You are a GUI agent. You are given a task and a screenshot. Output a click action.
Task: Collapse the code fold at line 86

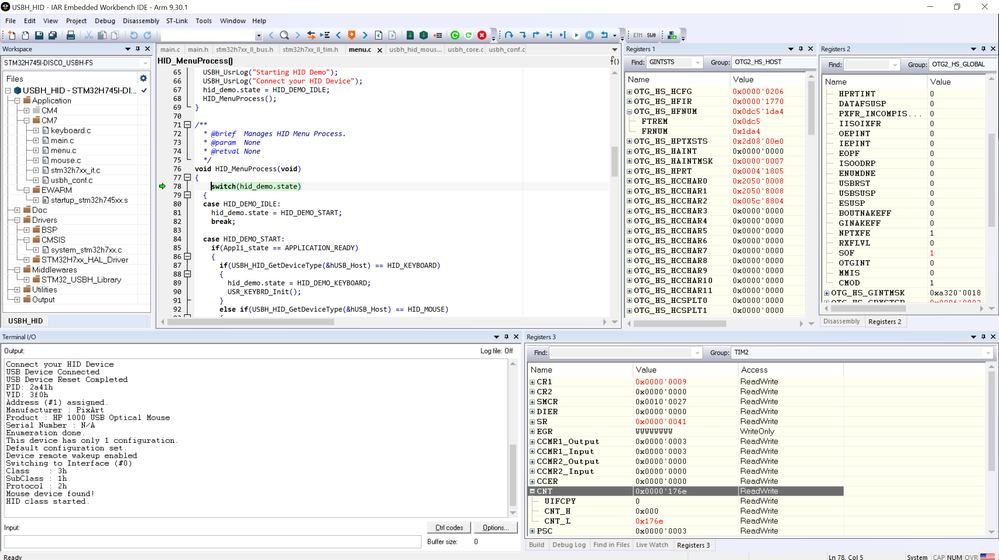[x=187, y=256]
